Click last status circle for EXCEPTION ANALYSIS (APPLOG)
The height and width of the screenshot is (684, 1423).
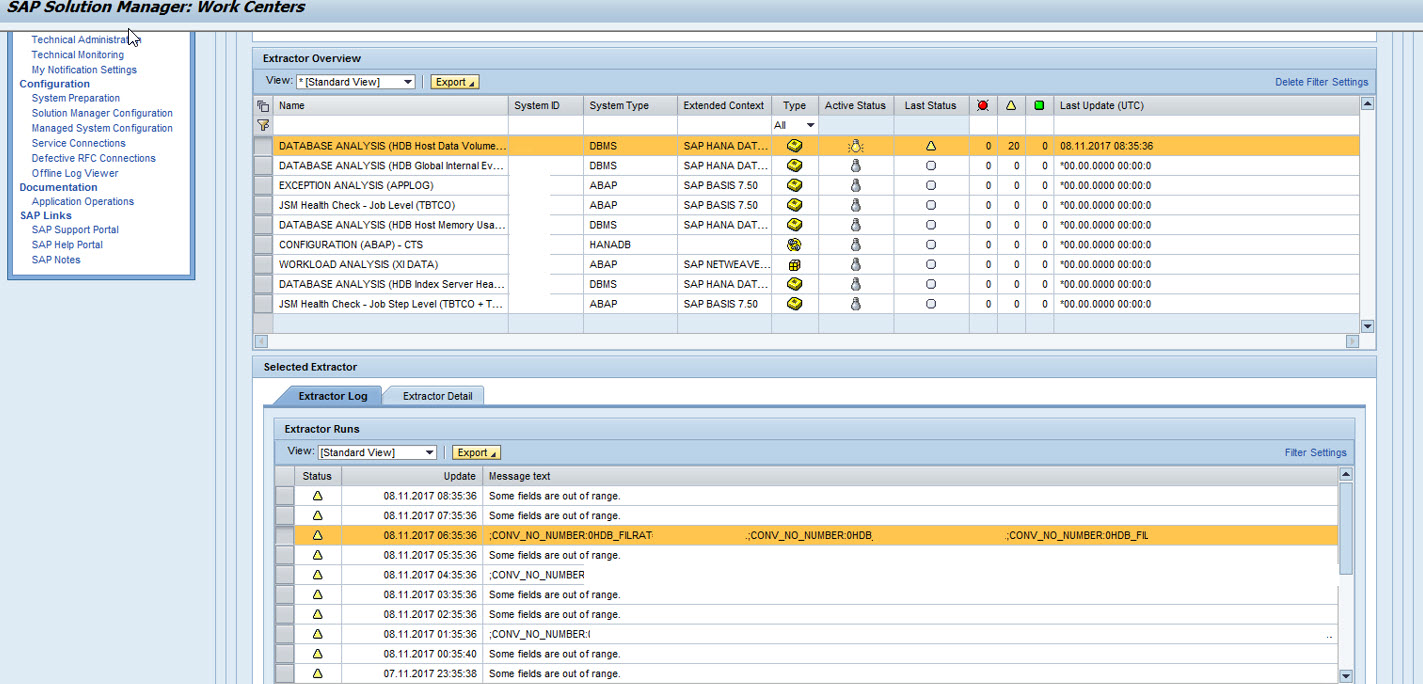[931, 185]
